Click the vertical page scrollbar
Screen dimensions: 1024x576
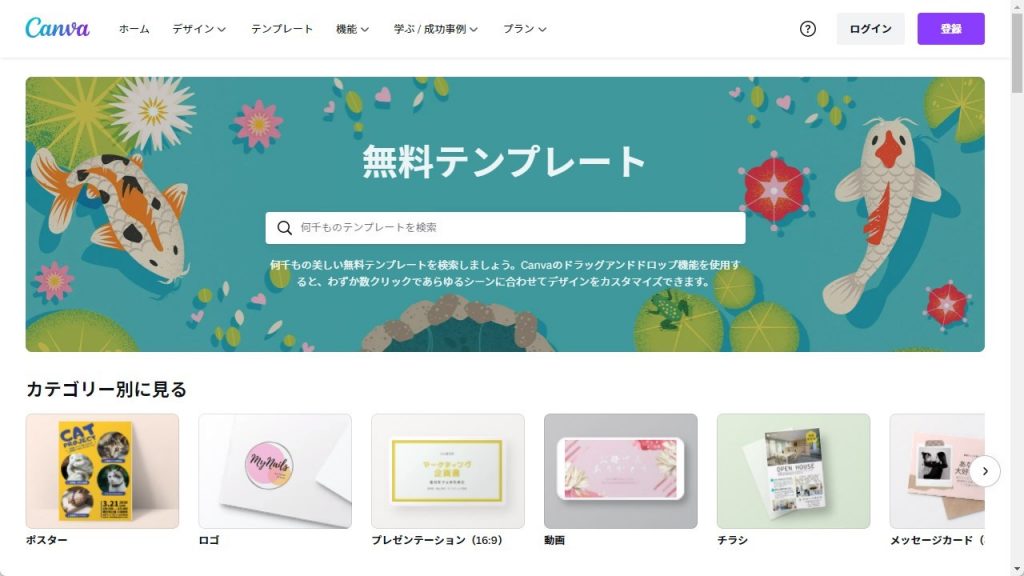pos(1017,288)
